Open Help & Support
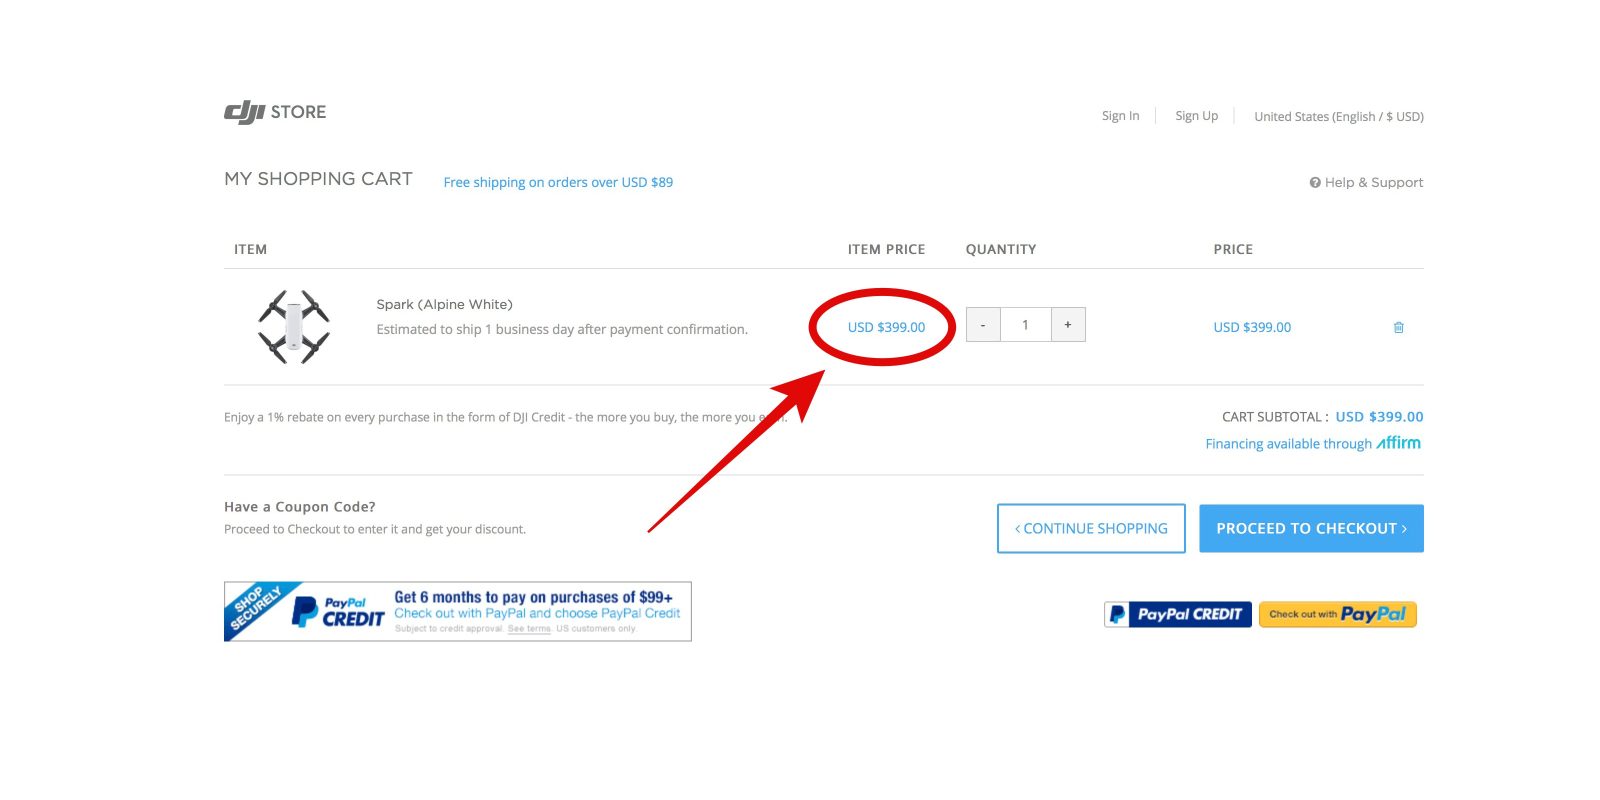The width and height of the screenshot is (1600, 800). 1366,183
